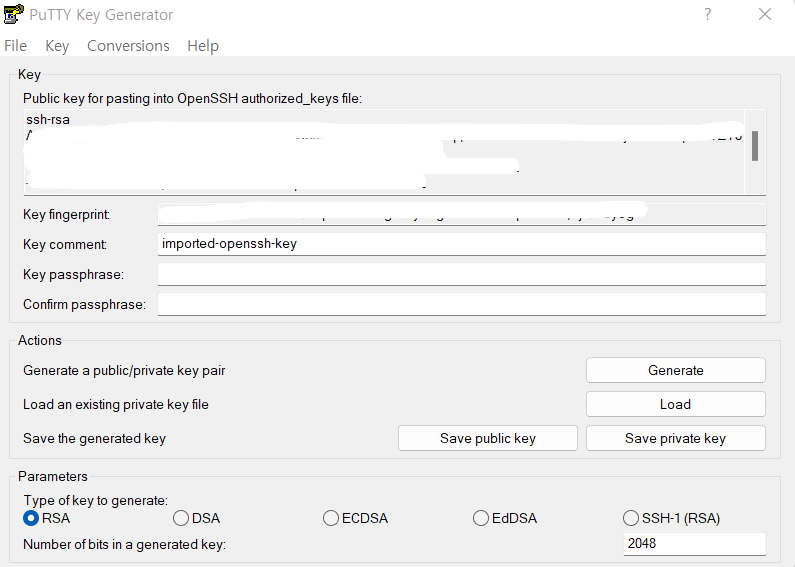Click the Generate button
Viewport: 795px width, 567px height.
coord(675,370)
